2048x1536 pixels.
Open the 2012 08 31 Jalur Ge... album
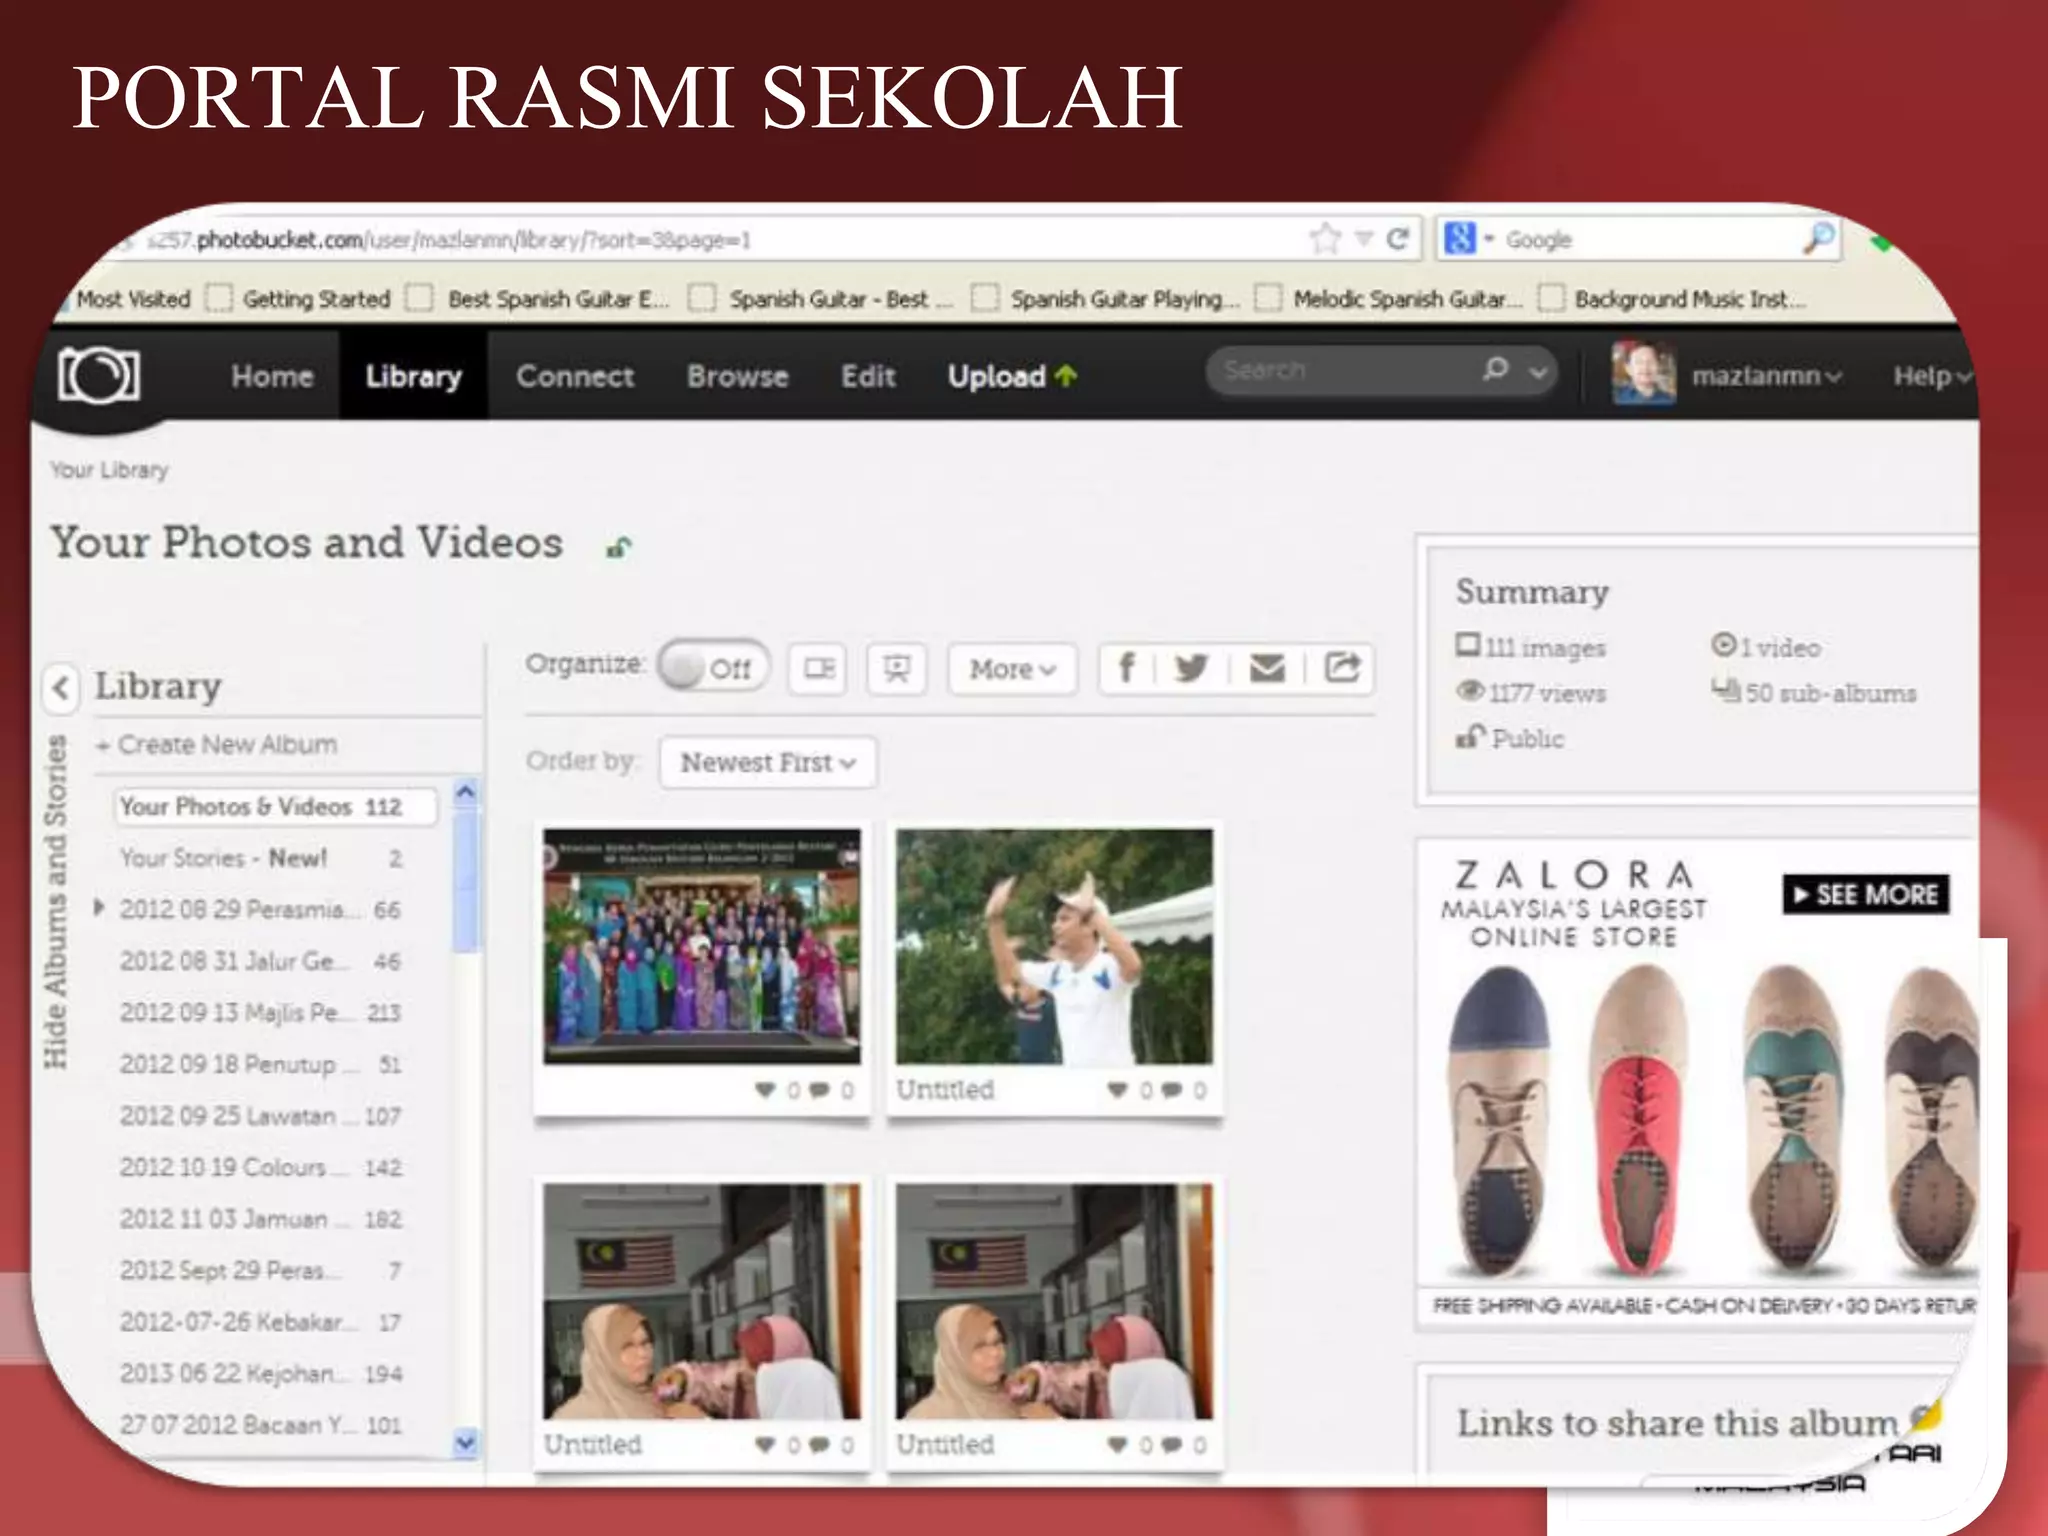pyautogui.click(x=260, y=961)
